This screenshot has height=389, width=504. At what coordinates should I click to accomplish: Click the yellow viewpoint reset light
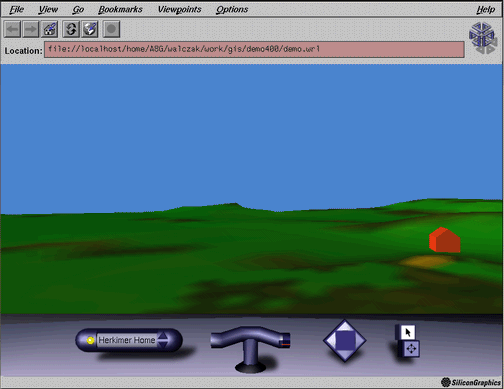click(x=90, y=340)
